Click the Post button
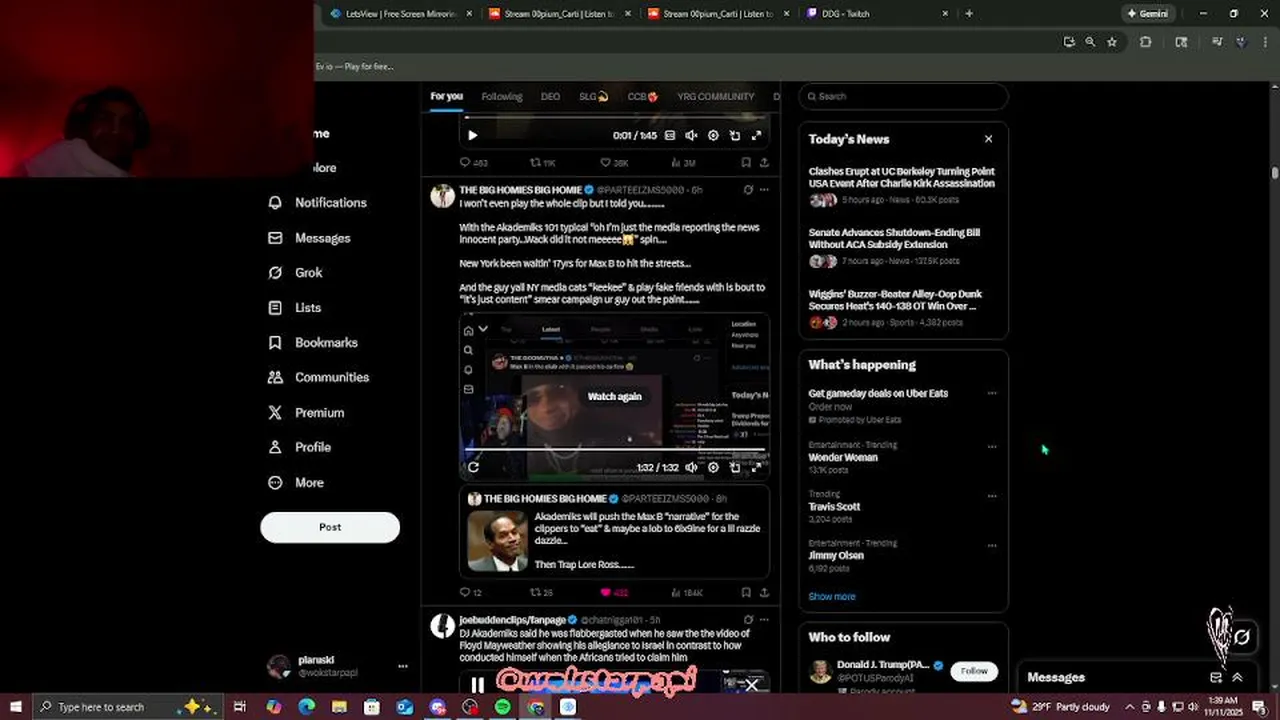 tap(330, 527)
